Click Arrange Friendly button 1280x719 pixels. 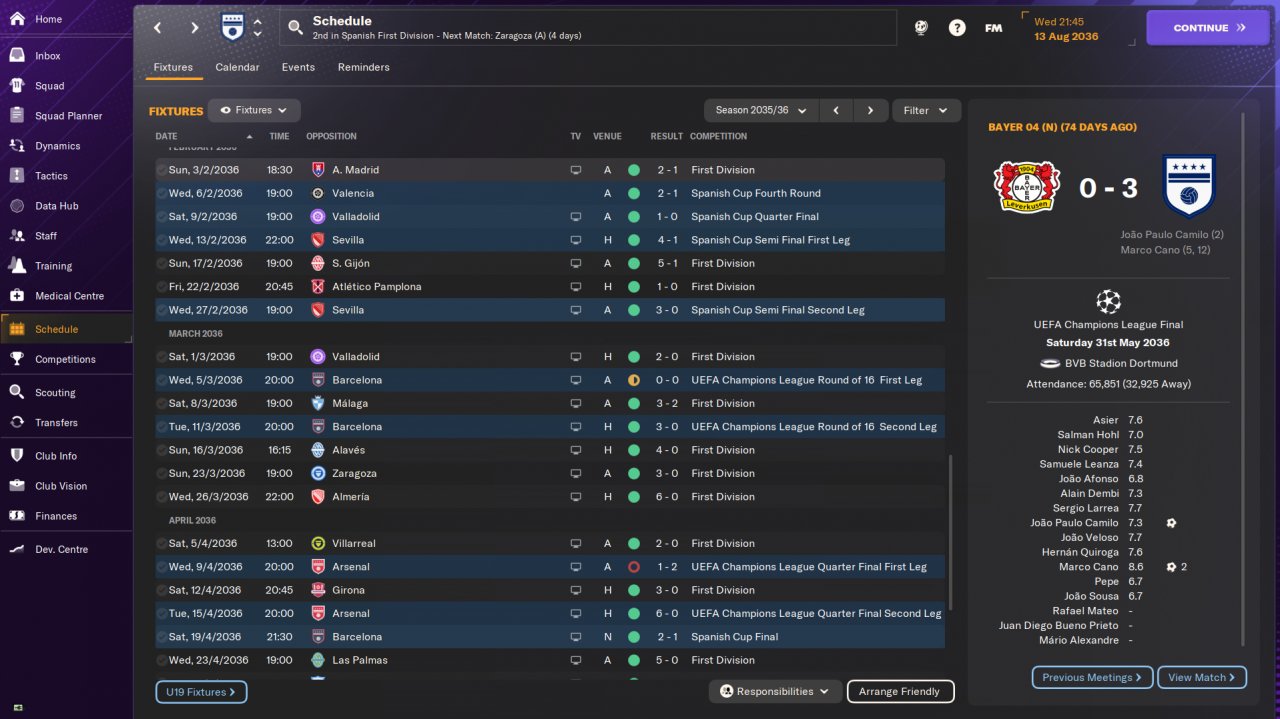coord(900,691)
